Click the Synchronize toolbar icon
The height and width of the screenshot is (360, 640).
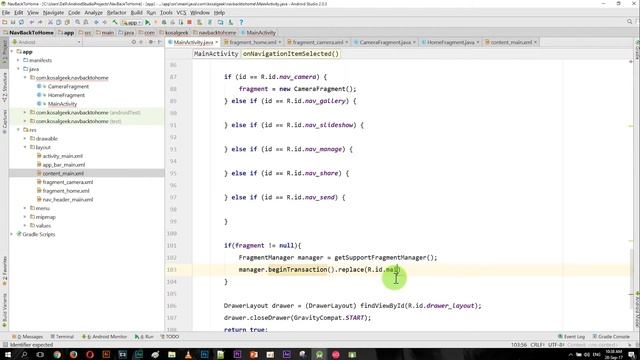tap(21, 22)
